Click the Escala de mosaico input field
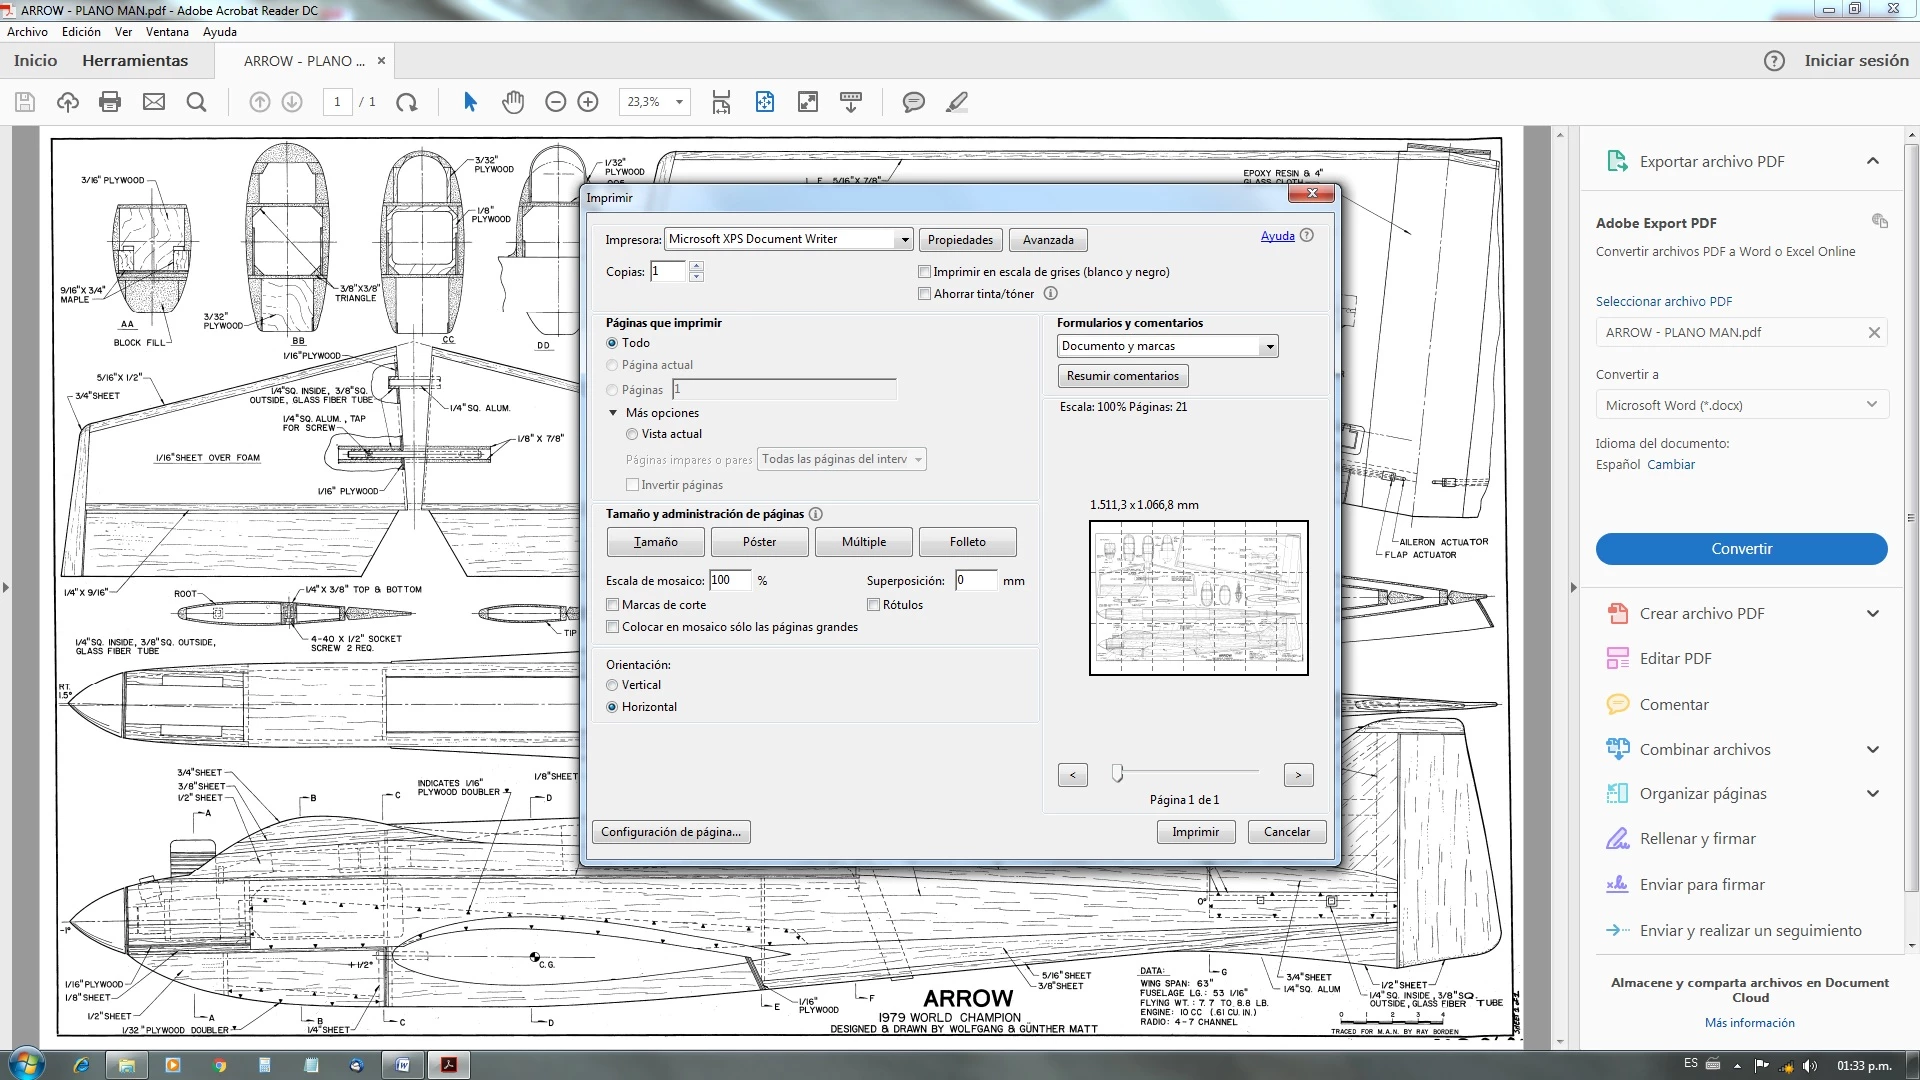Viewport: 1920px width, 1080px height. (730, 581)
